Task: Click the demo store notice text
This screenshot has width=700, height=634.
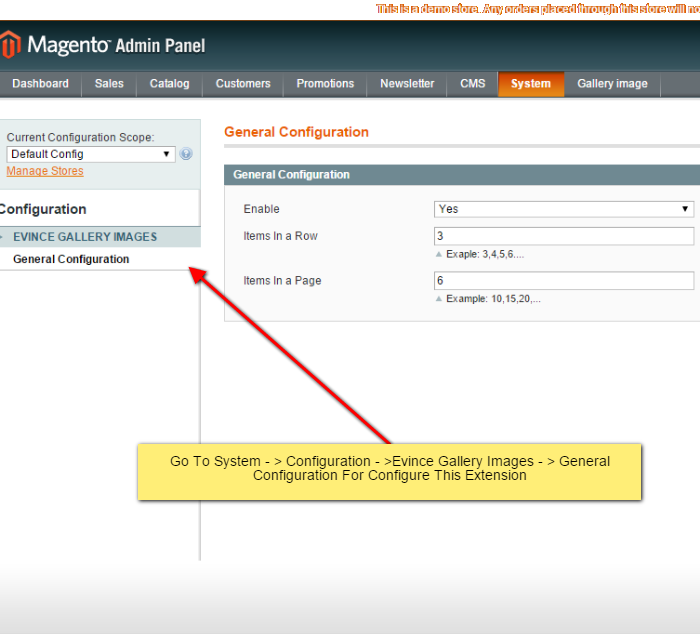Action: [x=538, y=9]
